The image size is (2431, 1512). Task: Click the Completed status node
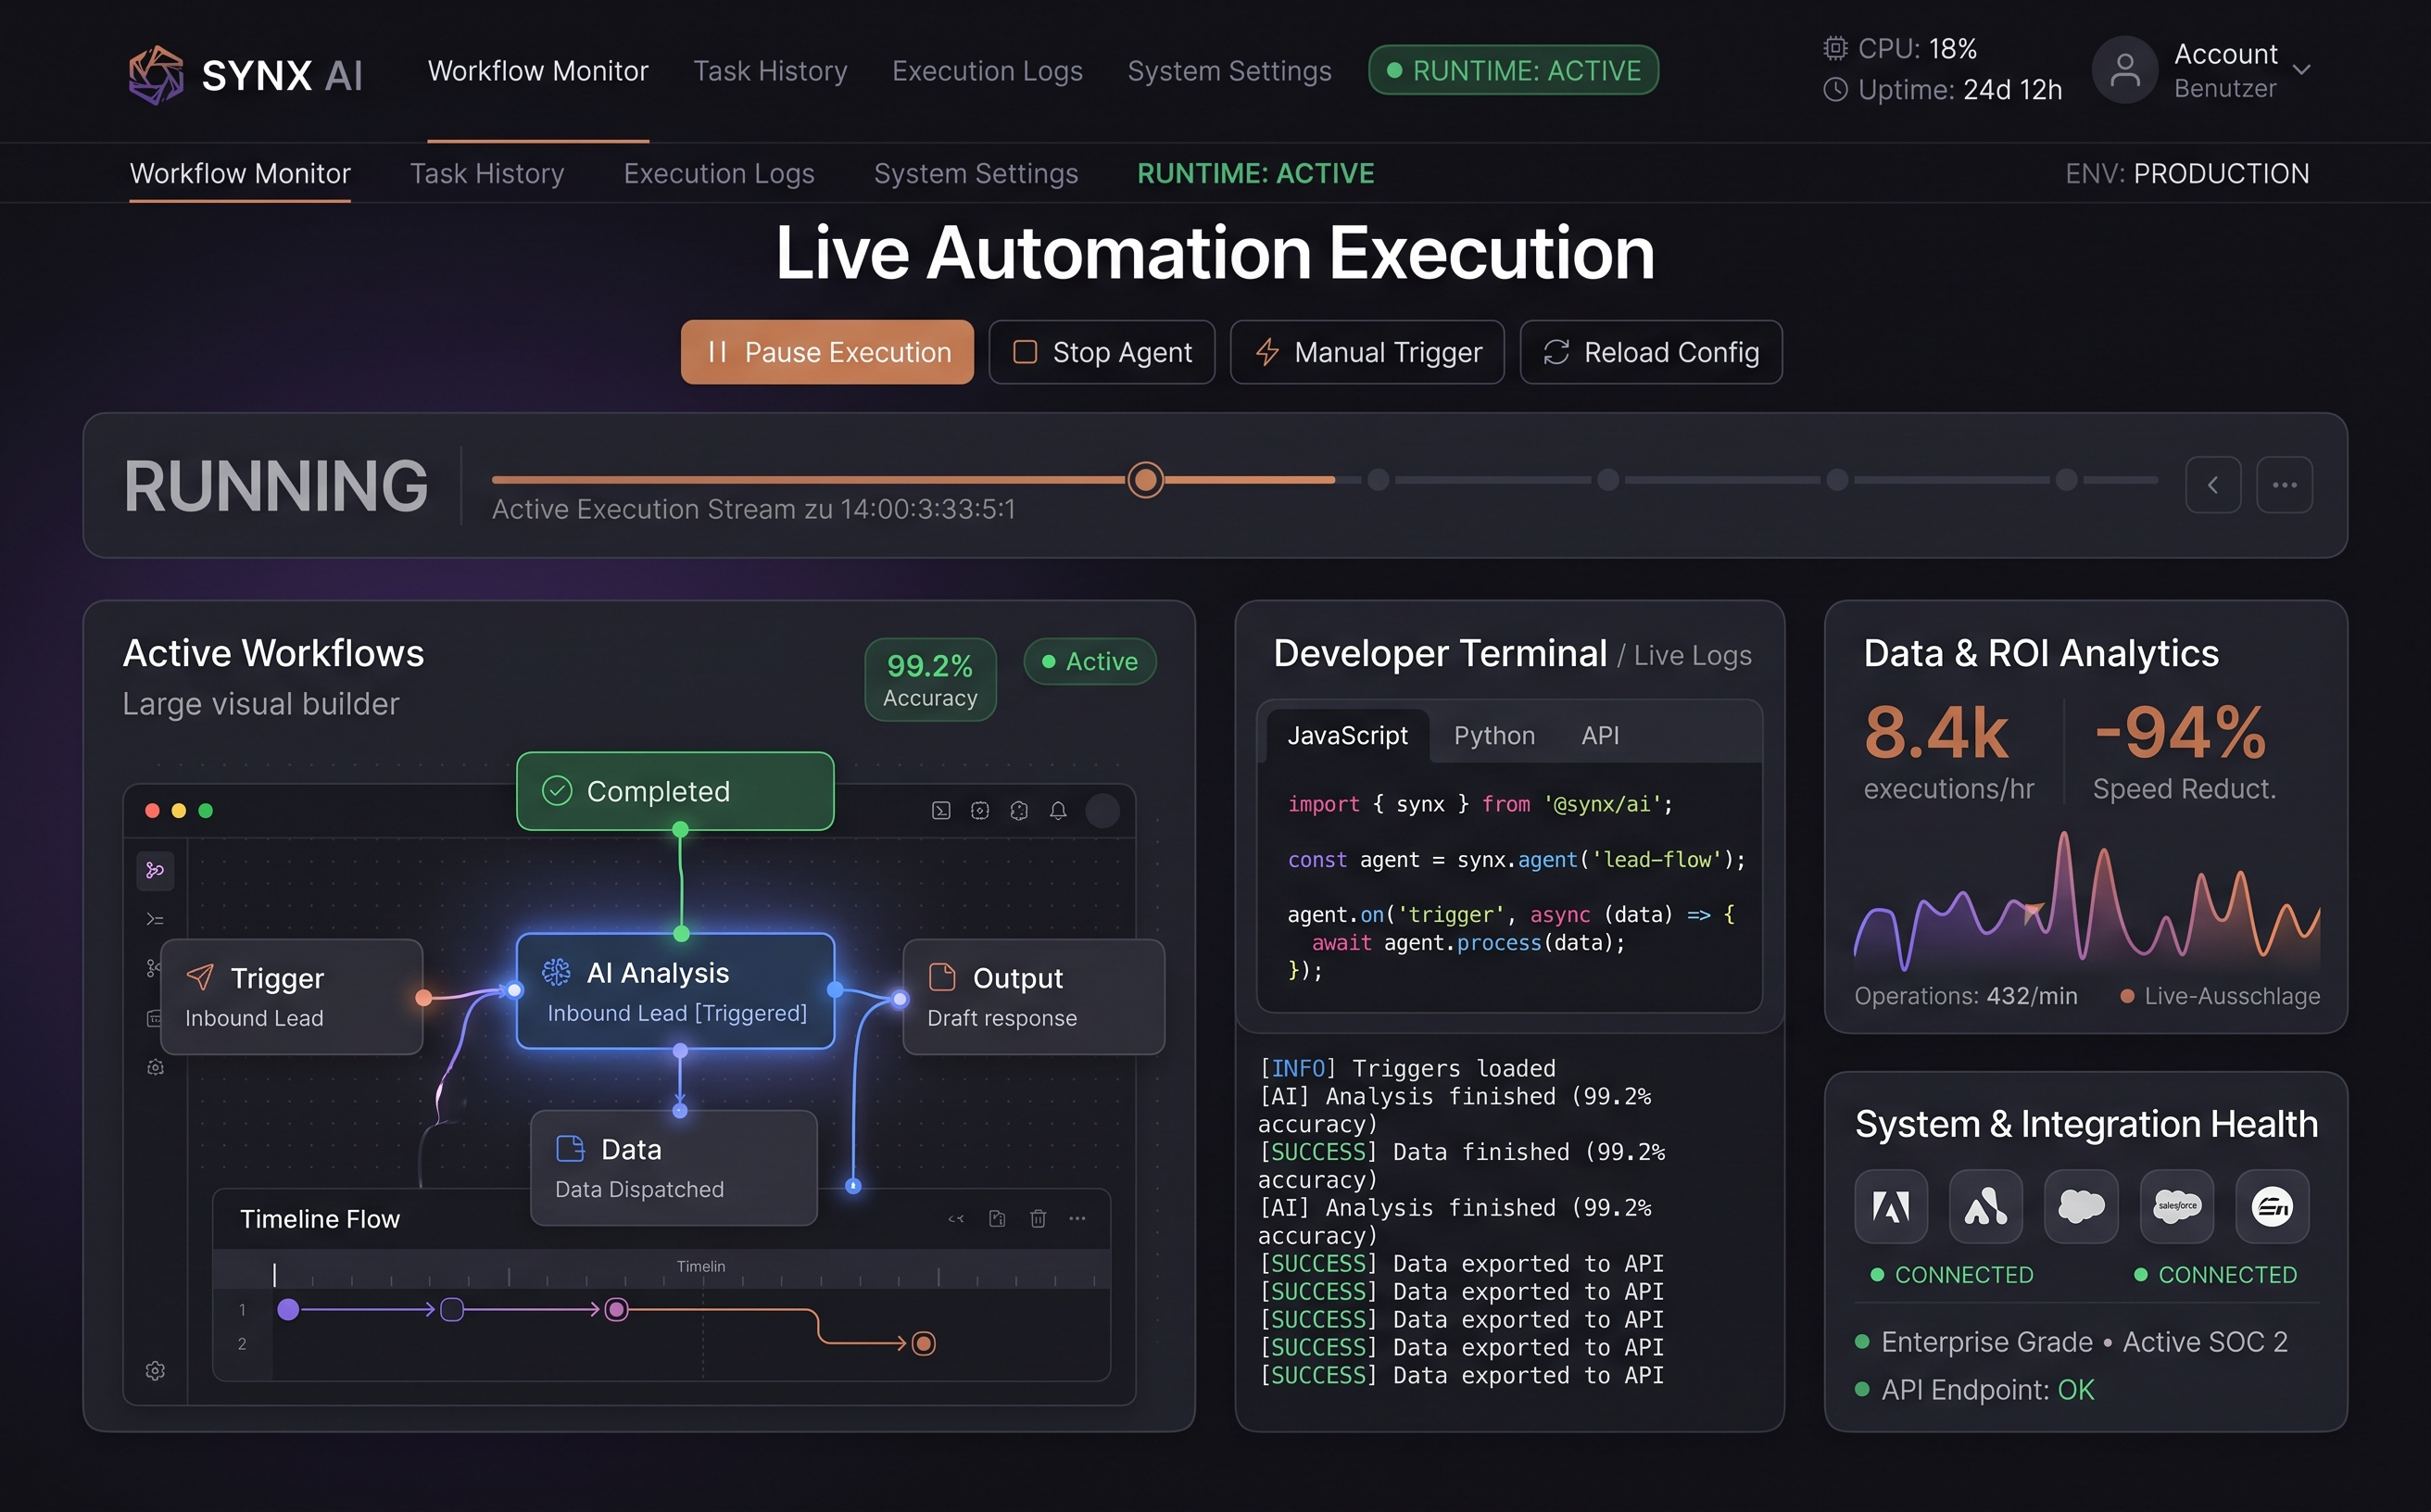[x=675, y=791]
